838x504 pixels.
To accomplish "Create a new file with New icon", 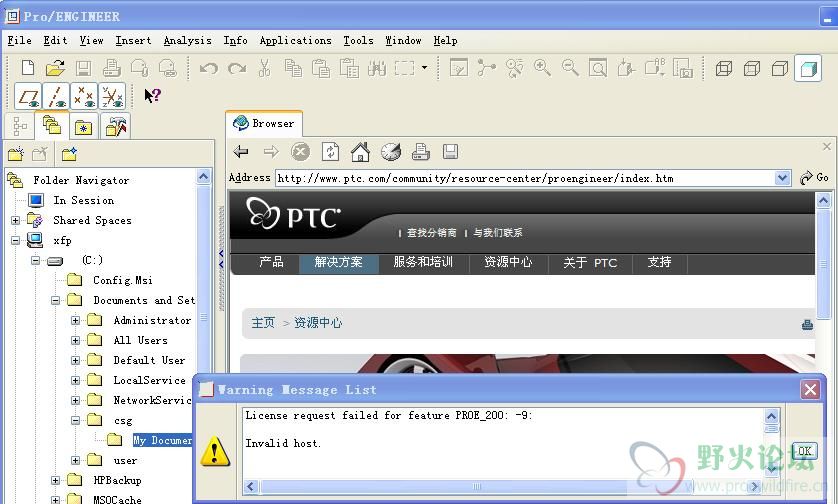I will click(x=28, y=68).
